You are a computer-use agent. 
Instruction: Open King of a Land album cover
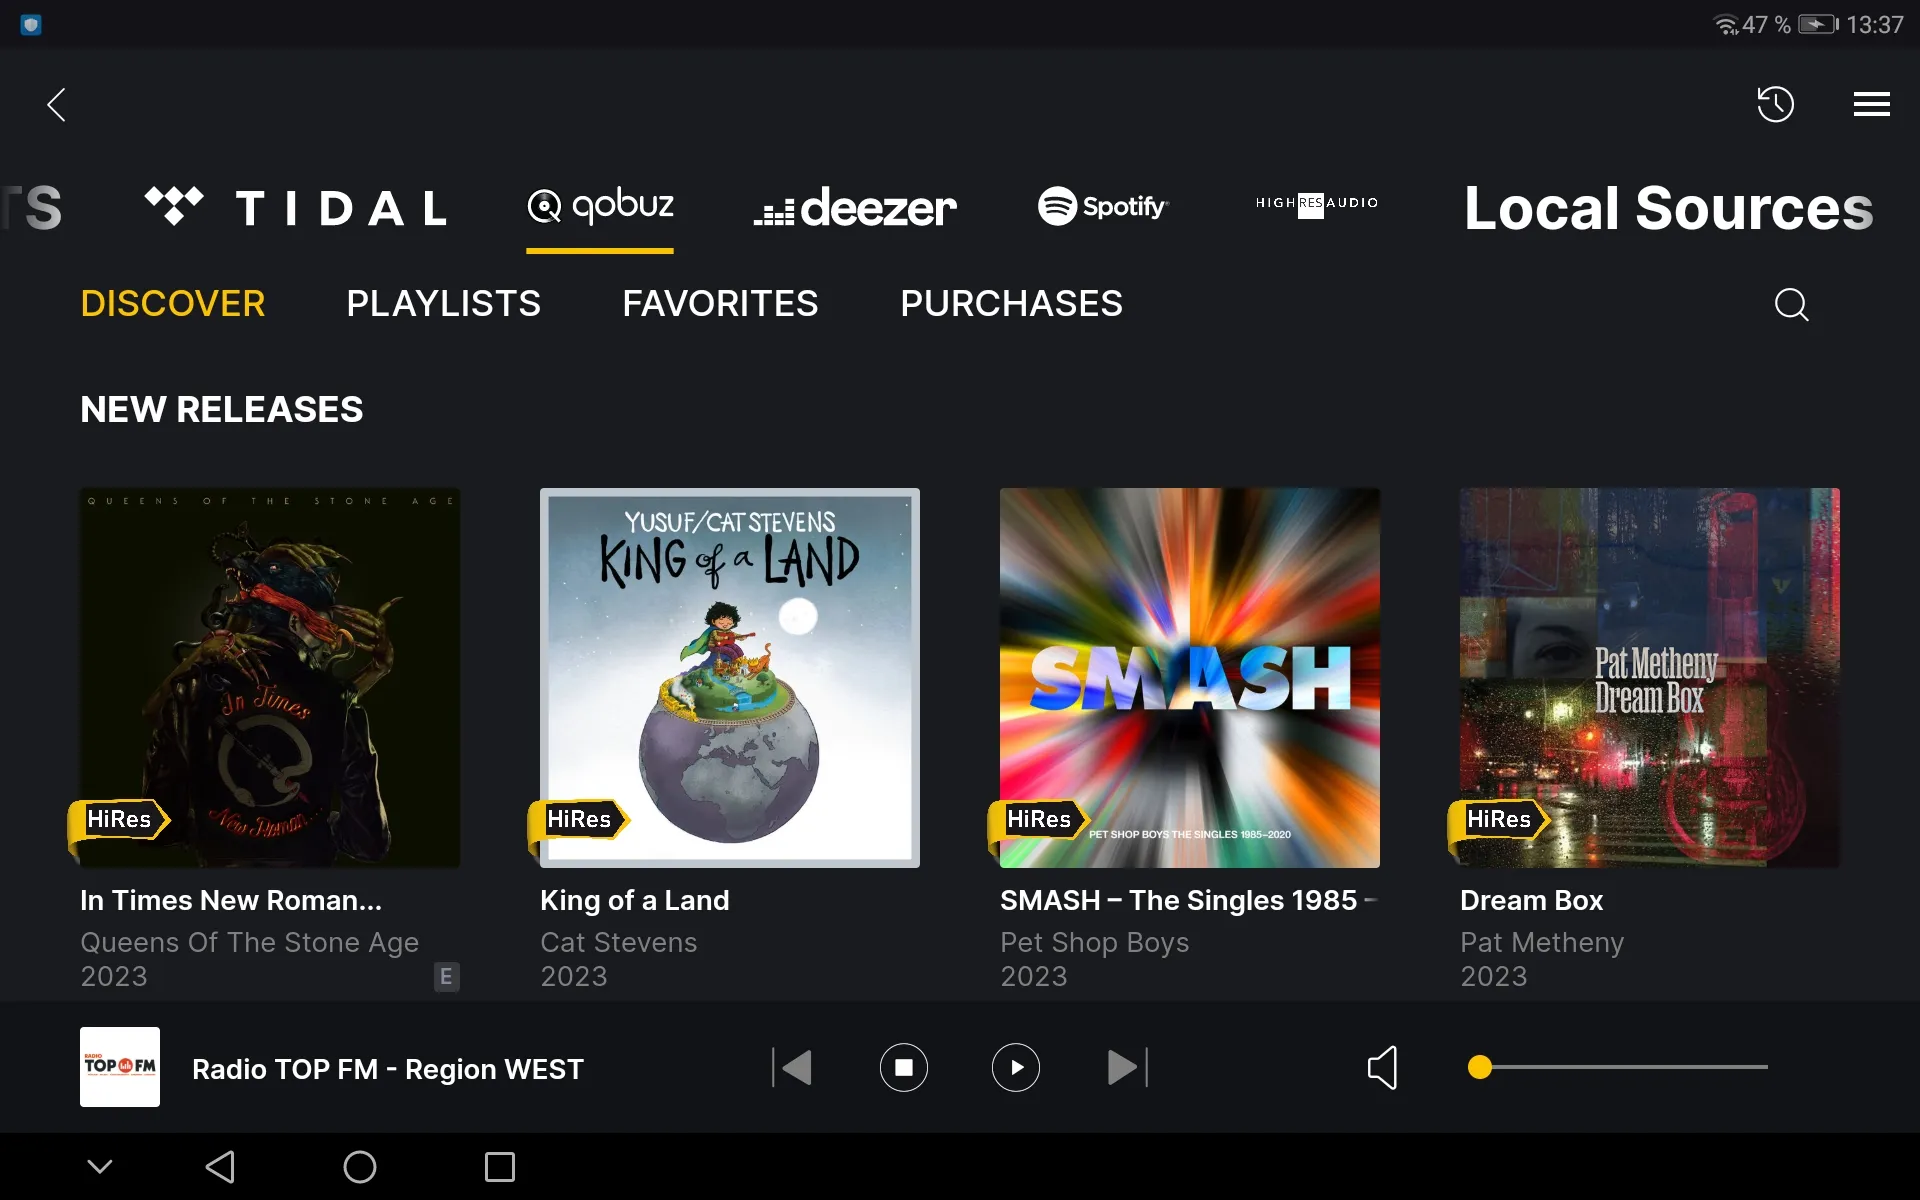click(730, 678)
